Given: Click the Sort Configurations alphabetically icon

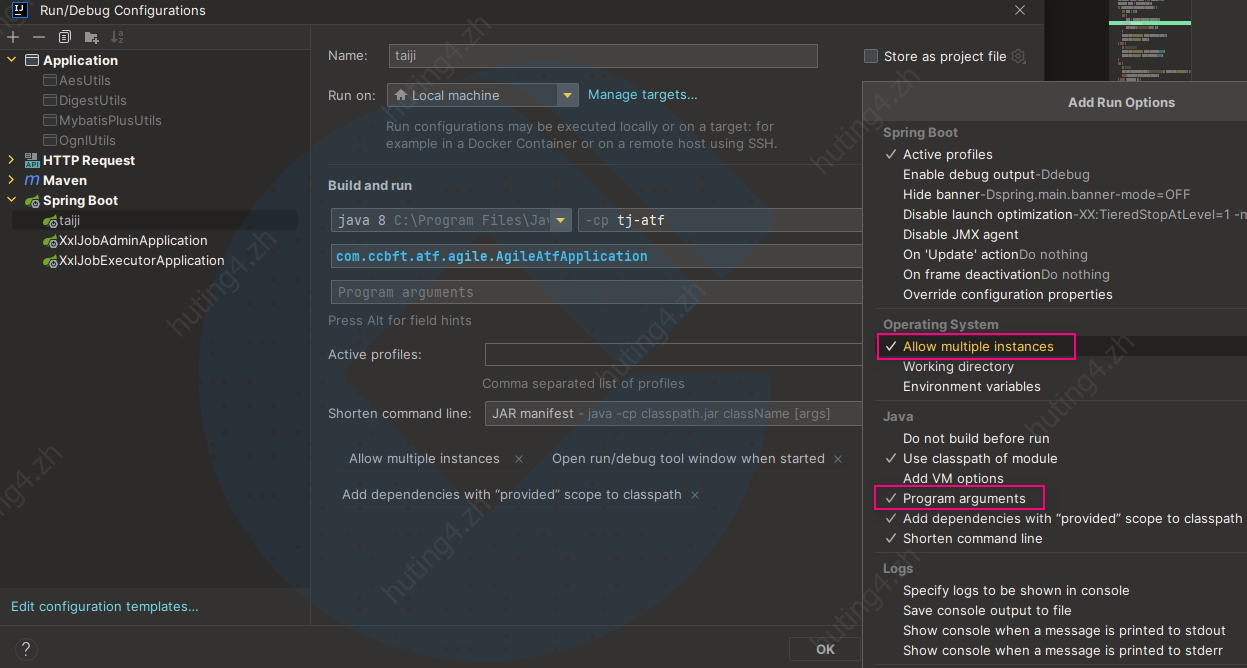Looking at the screenshot, I should coord(117,37).
